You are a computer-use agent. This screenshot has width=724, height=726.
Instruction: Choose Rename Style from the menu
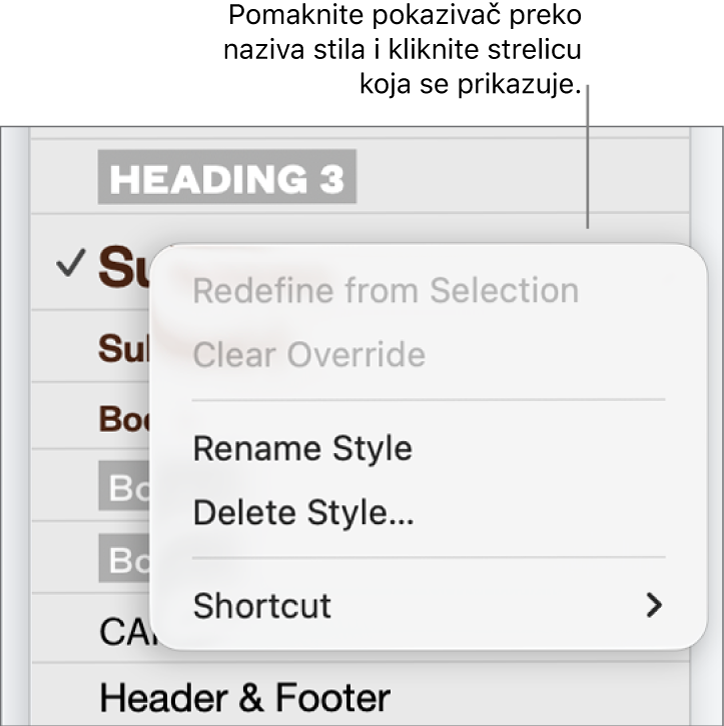point(302,448)
